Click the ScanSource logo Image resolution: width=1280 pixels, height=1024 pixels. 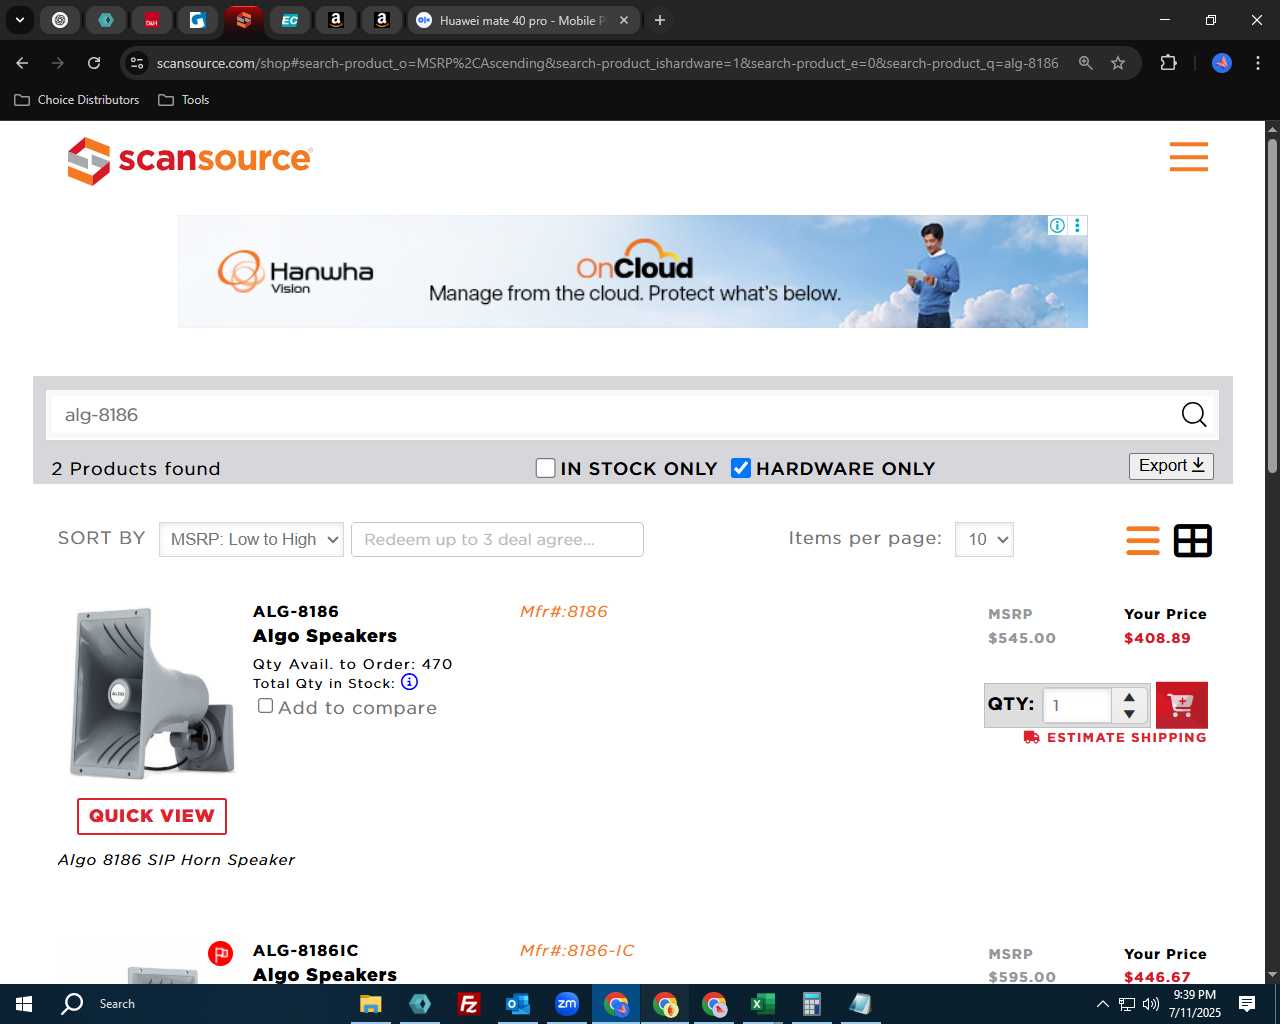tap(190, 159)
